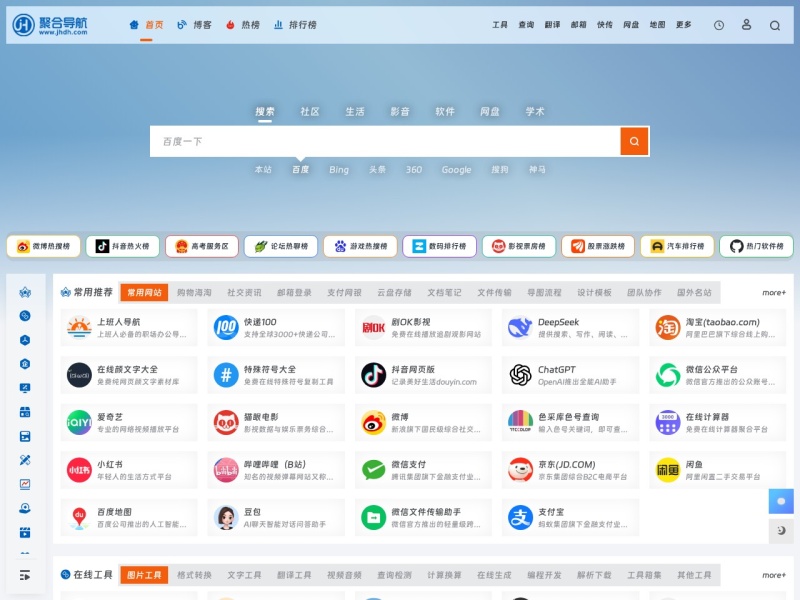
Task: Open the 格式转换 tab in 在线工具
Action: (194, 575)
